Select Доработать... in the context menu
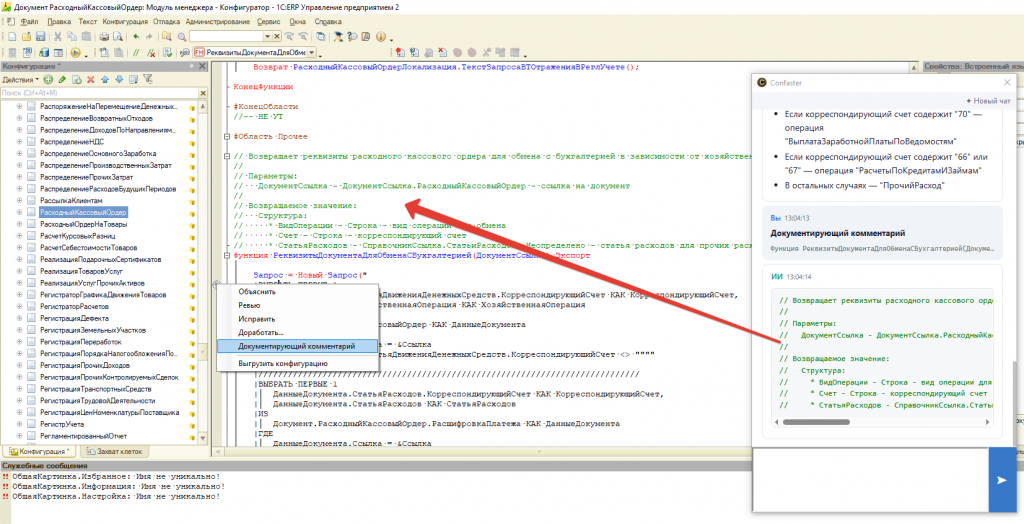 pyautogui.click(x=261, y=331)
